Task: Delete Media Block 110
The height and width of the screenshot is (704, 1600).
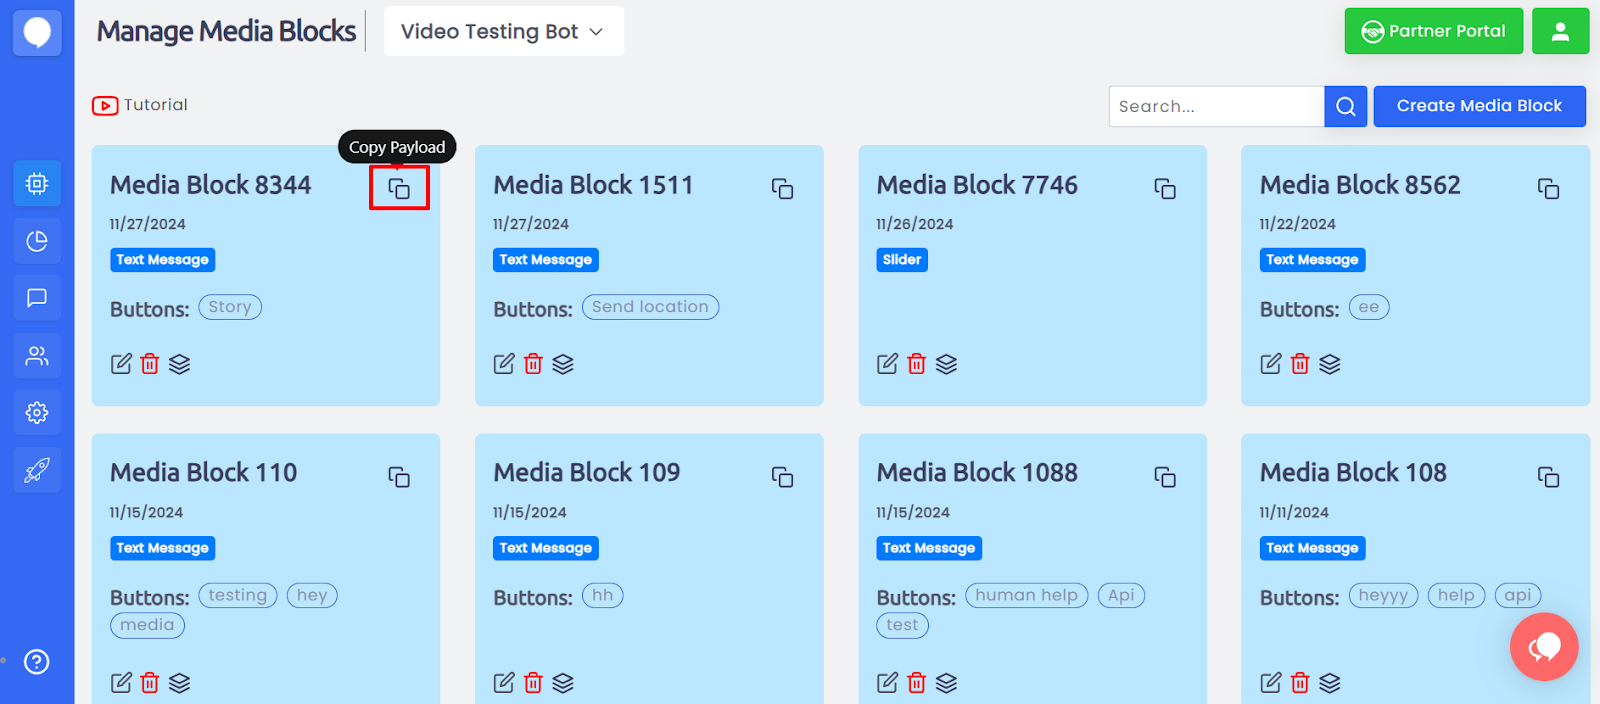Action: [150, 683]
